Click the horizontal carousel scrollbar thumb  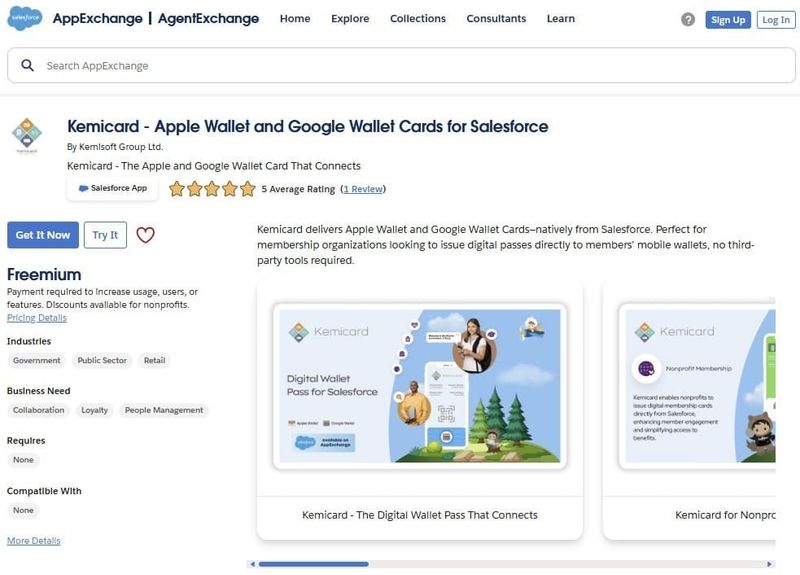(313, 564)
